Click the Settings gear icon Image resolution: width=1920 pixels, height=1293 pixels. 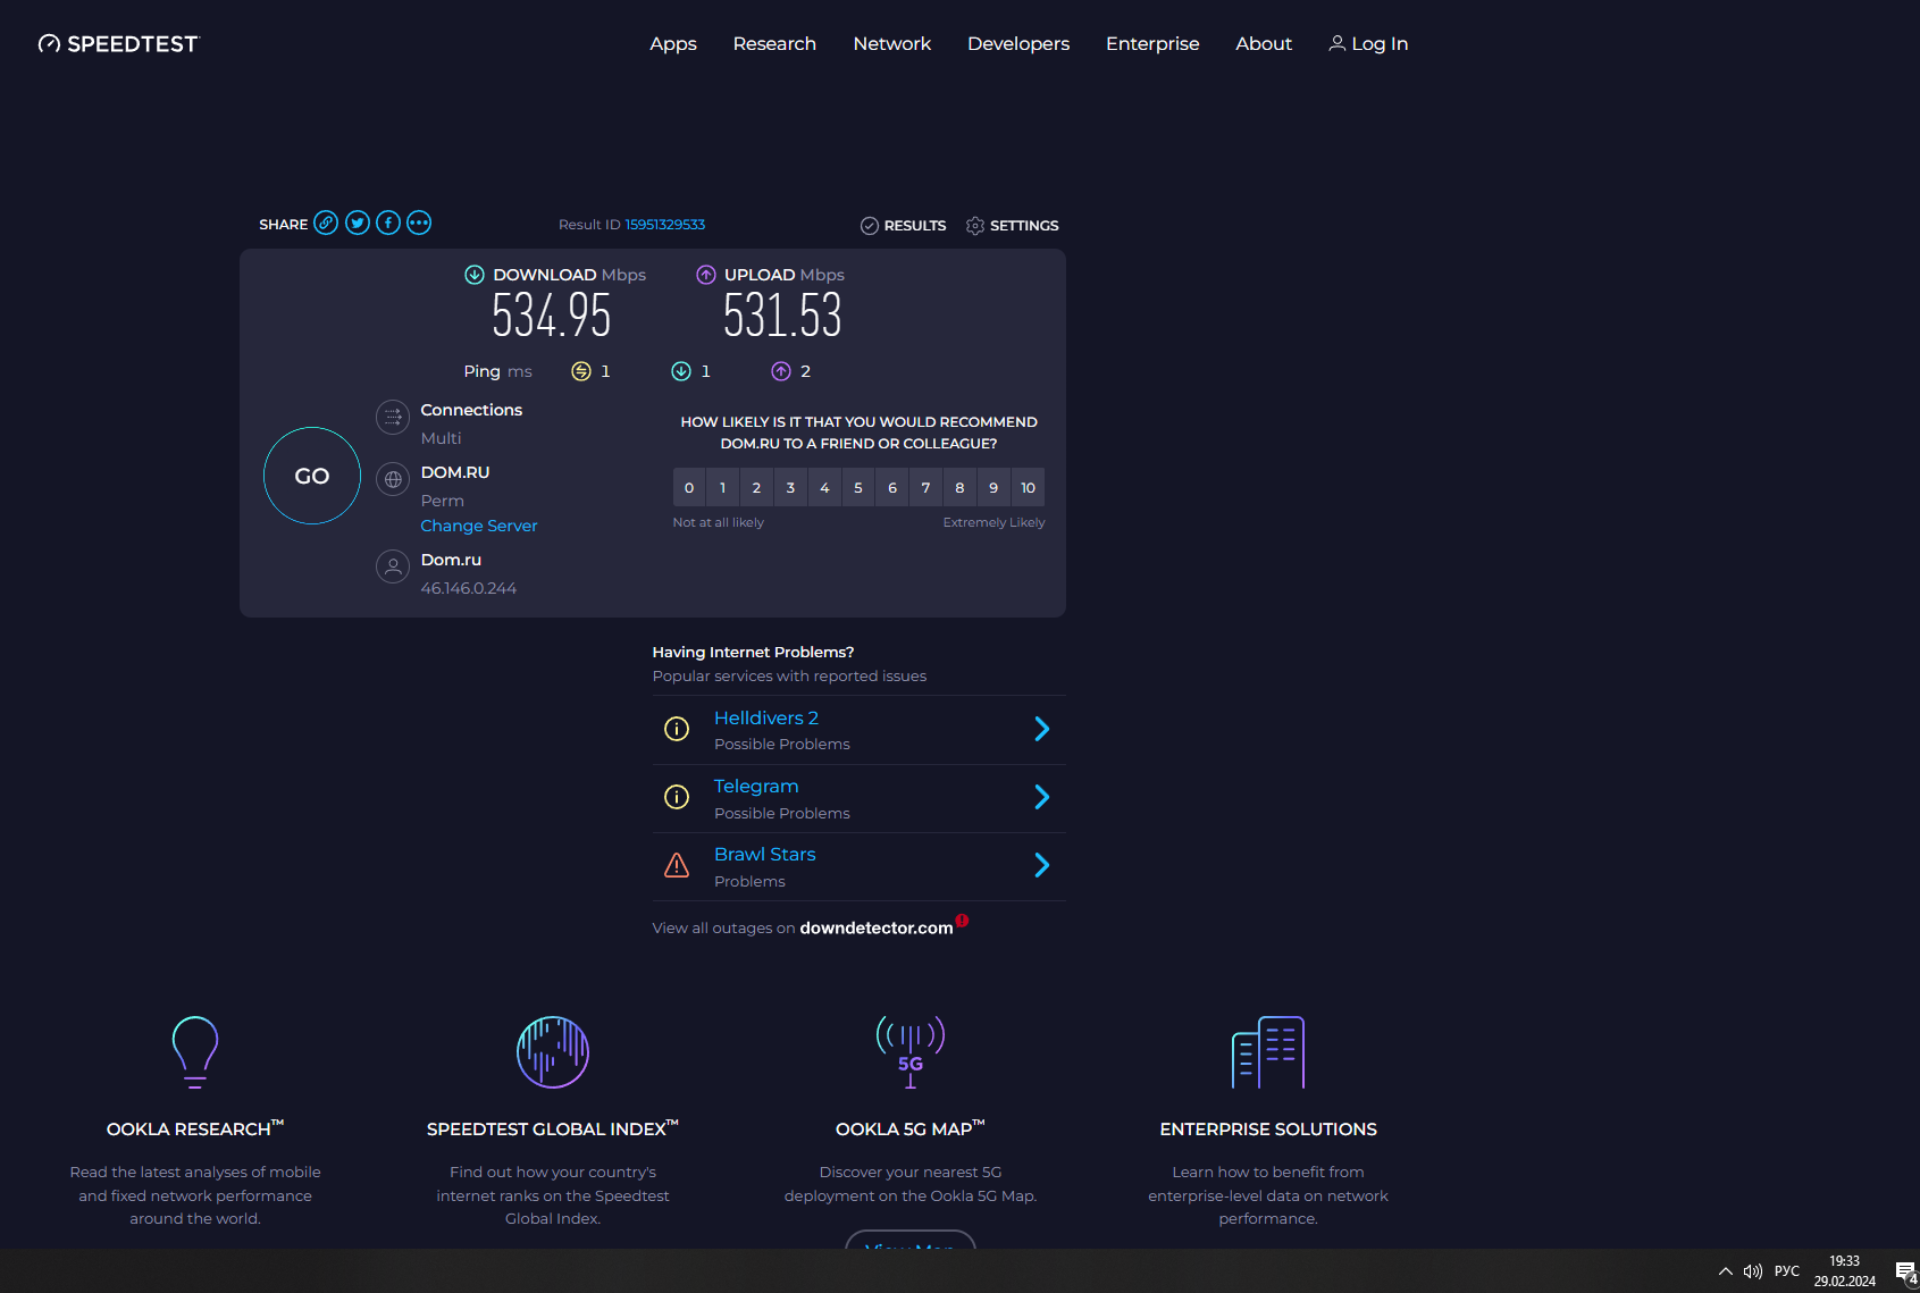coord(975,226)
